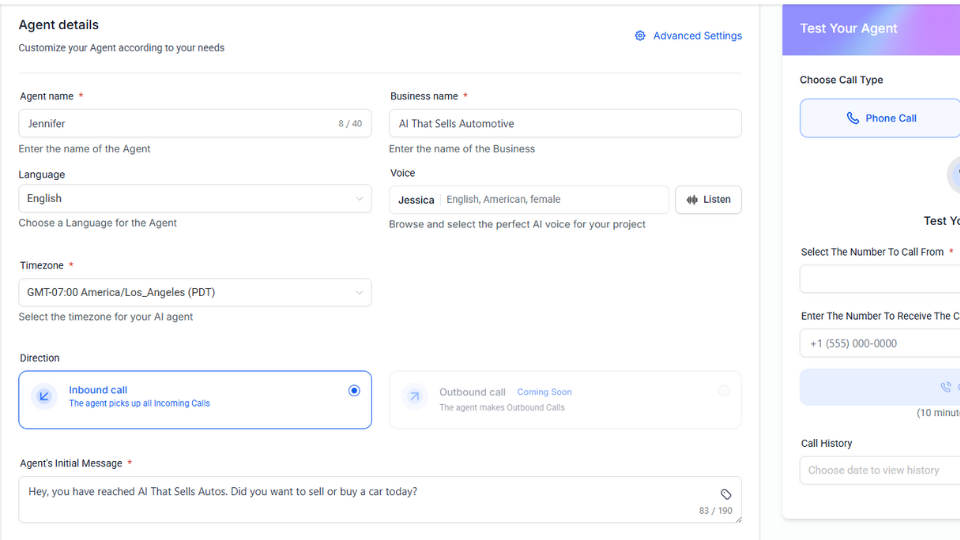960x540 pixels.
Task: Click the Direction label
Action: 39,358
